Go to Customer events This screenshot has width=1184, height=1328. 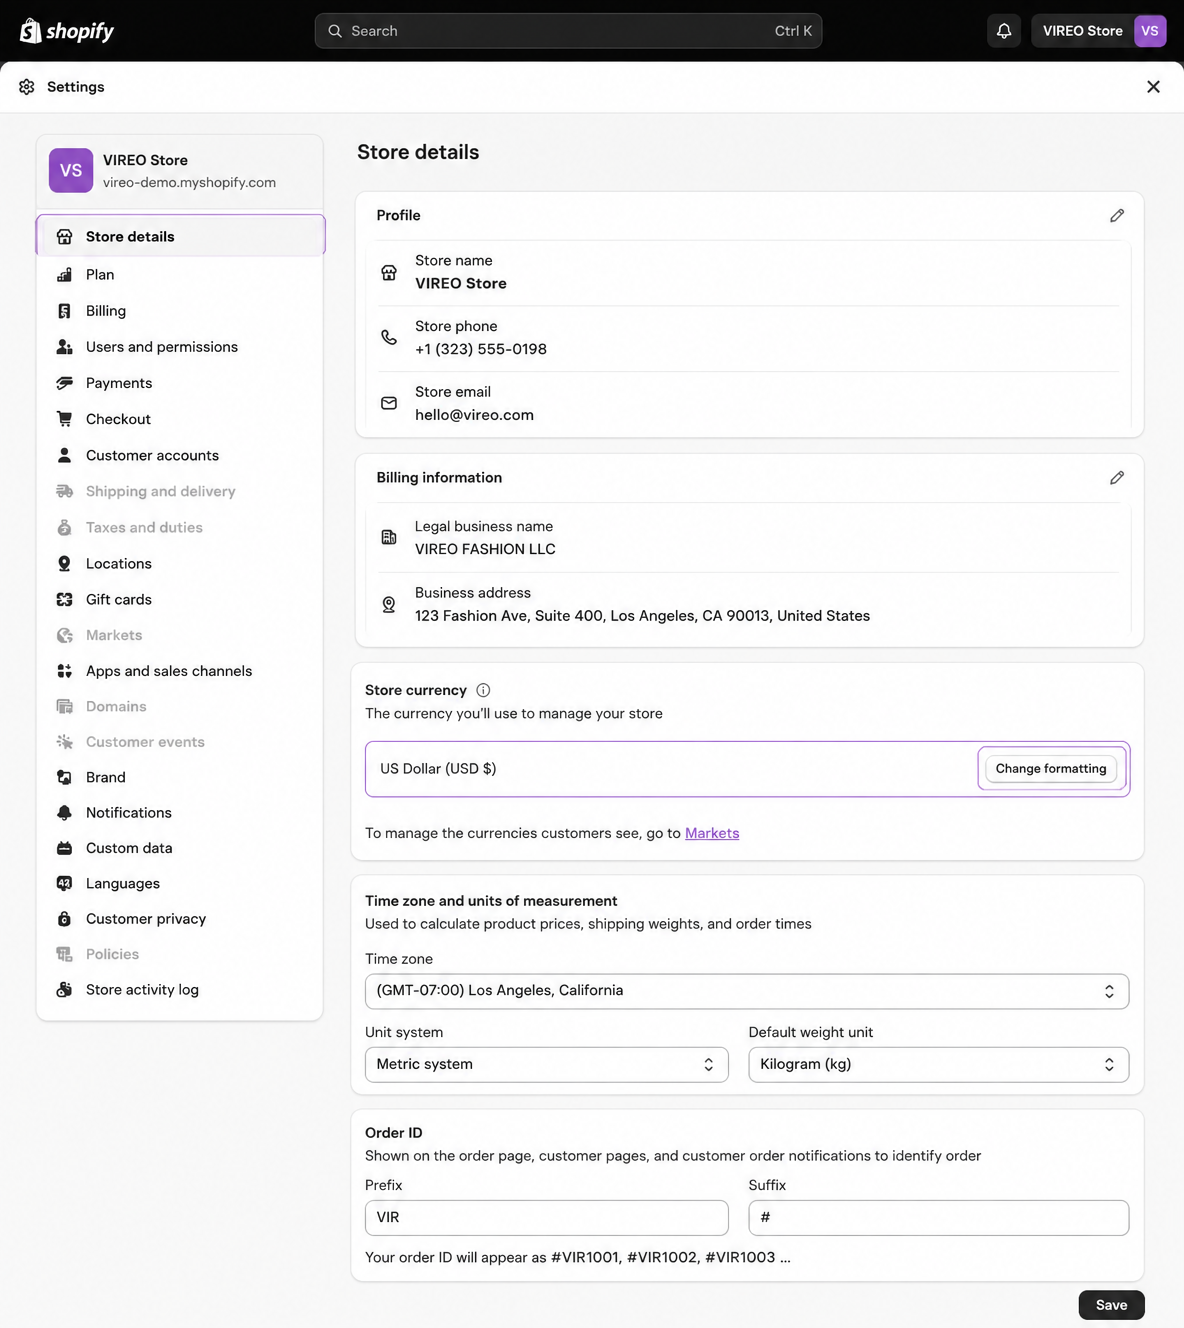(x=145, y=742)
